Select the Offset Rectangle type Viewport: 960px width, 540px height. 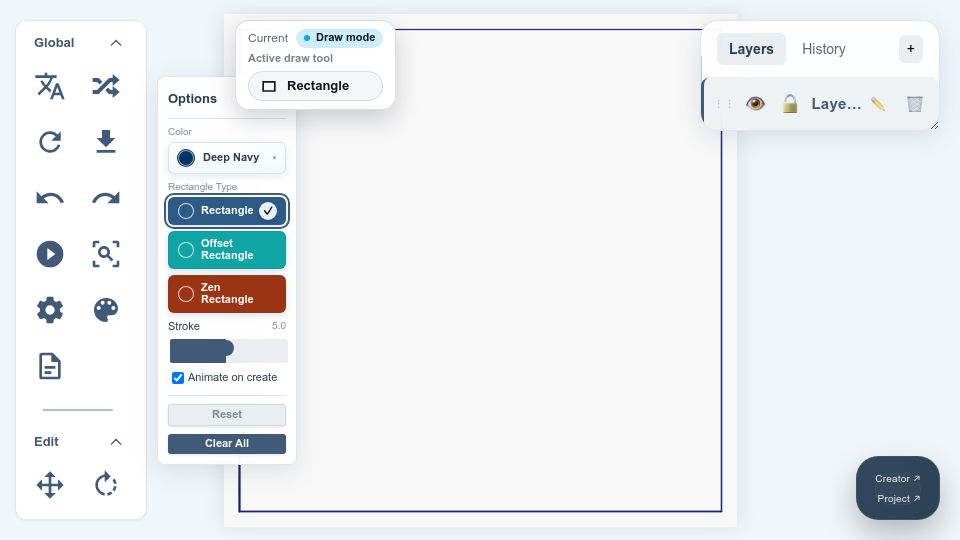click(227, 250)
